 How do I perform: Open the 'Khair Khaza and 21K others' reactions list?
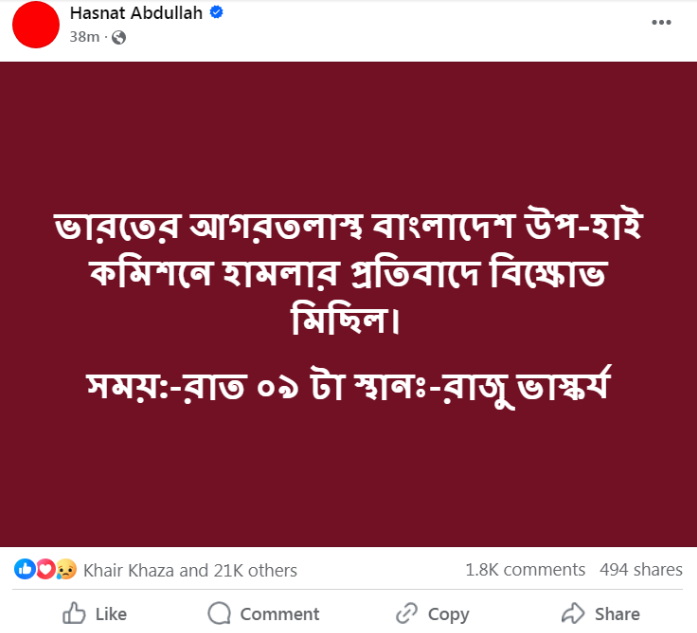190,570
